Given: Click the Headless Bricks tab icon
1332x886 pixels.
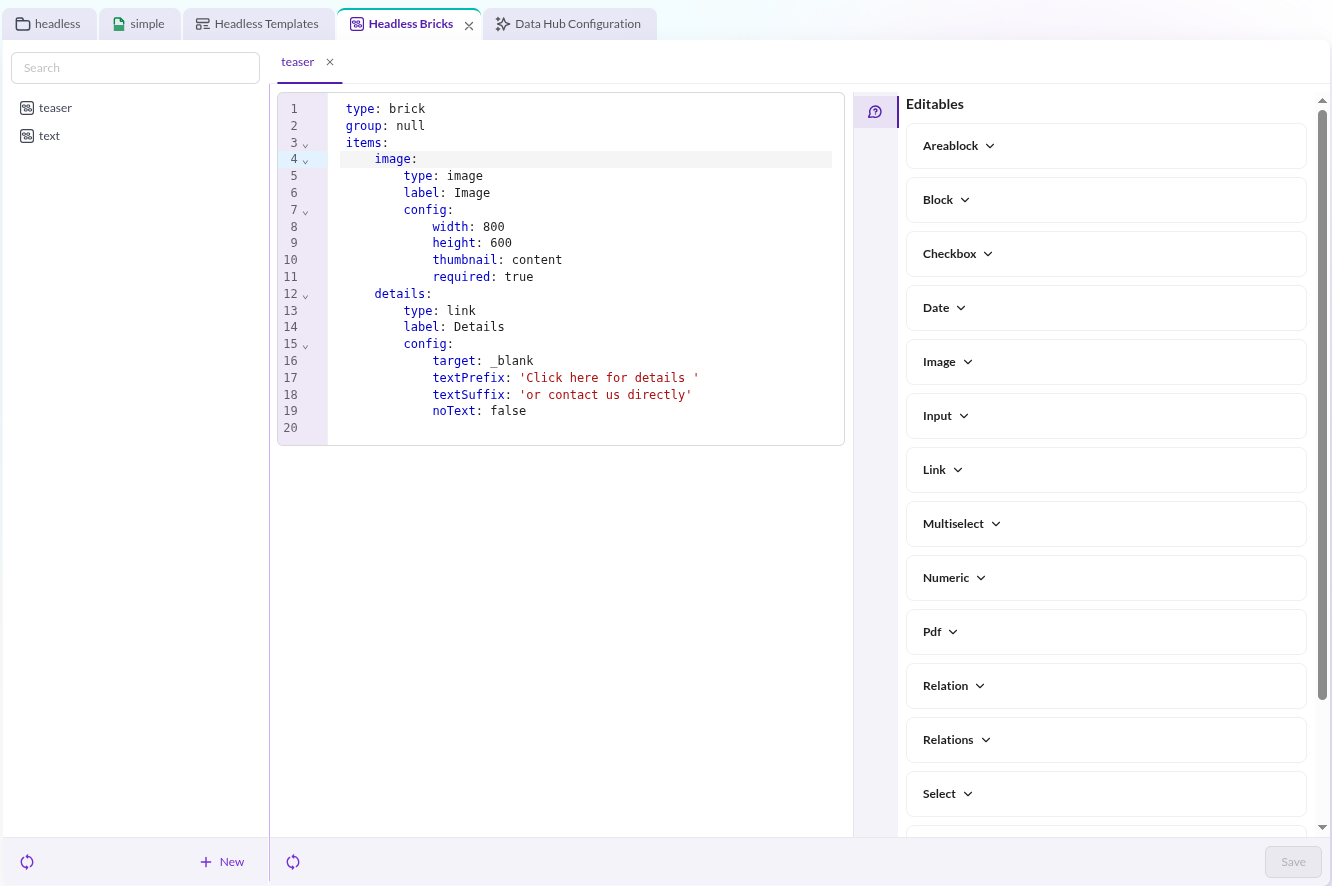Looking at the screenshot, I should 357,24.
